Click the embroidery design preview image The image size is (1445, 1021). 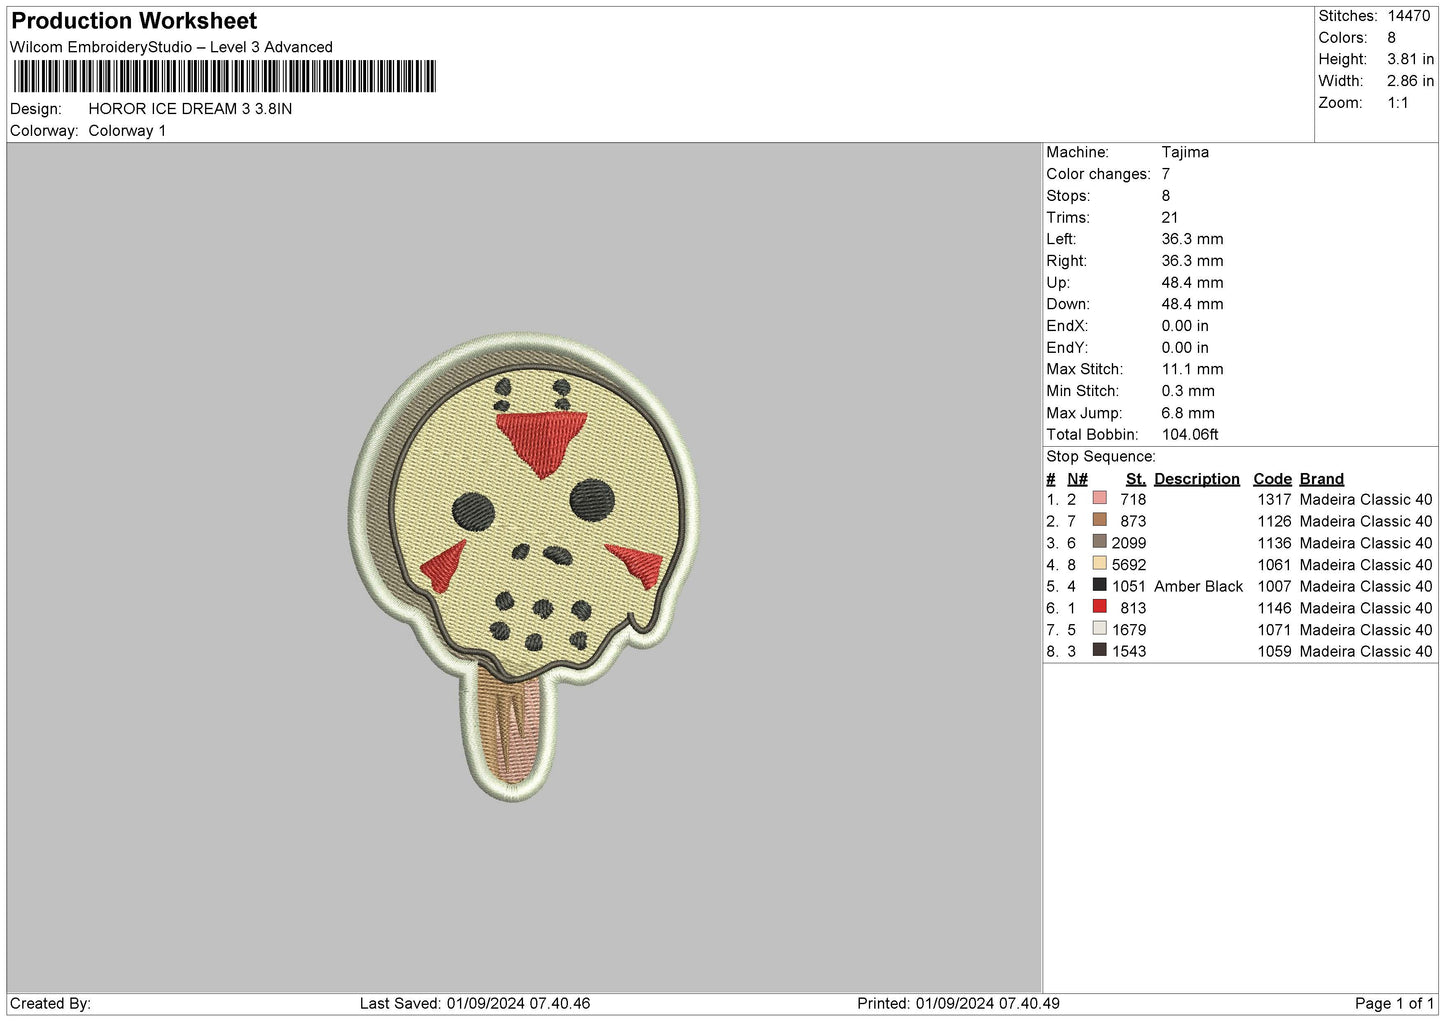point(525,566)
